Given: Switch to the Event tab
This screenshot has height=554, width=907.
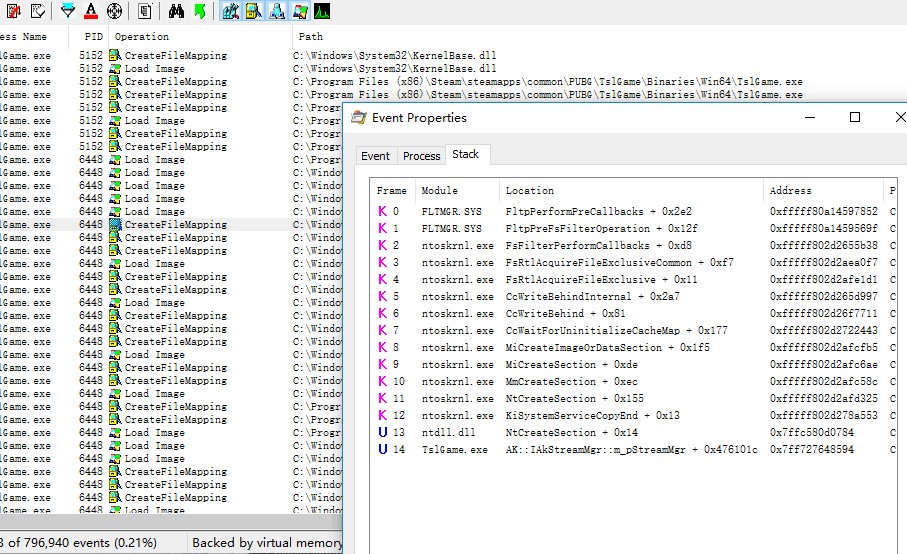Looking at the screenshot, I should [375, 156].
